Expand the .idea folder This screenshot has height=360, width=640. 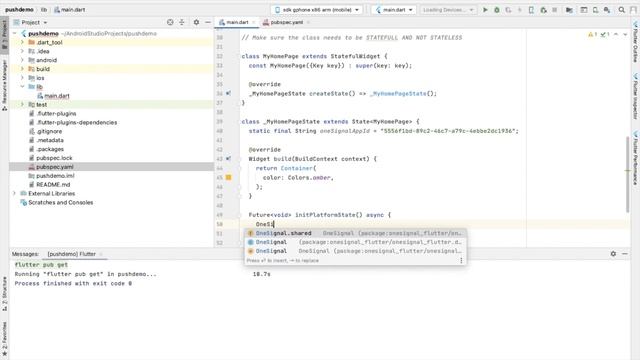[22, 51]
